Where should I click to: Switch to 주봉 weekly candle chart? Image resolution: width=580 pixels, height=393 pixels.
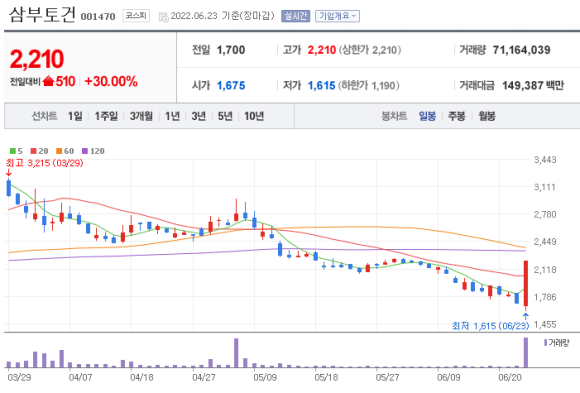tap(457, 116)
